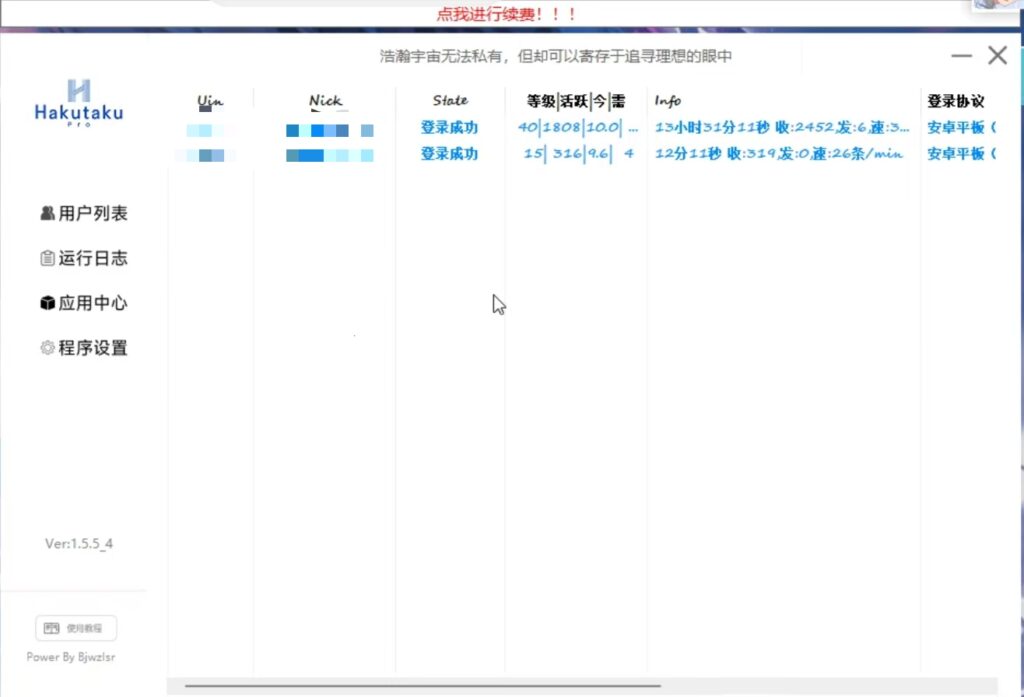Select the people icon beside 用户列表

[47, 212]
